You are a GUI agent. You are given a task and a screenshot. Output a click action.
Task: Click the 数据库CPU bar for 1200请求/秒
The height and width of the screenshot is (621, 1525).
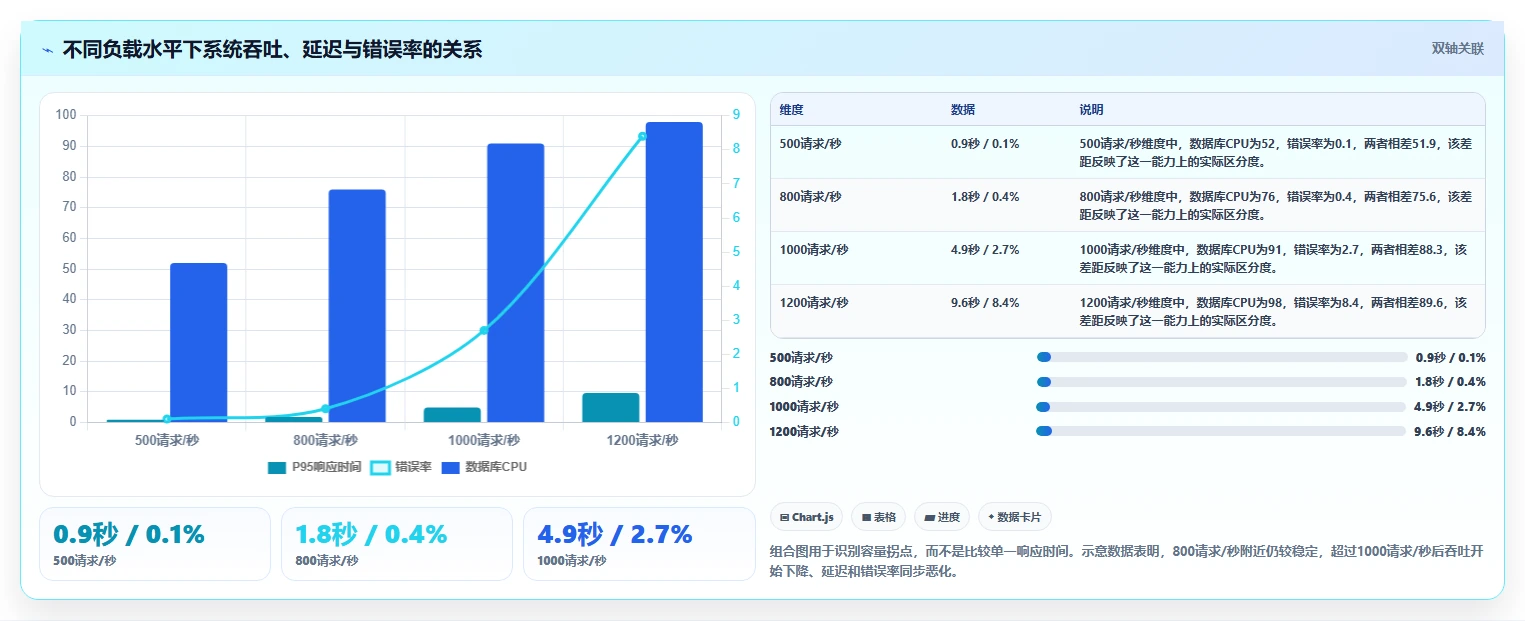coord(674,272)
